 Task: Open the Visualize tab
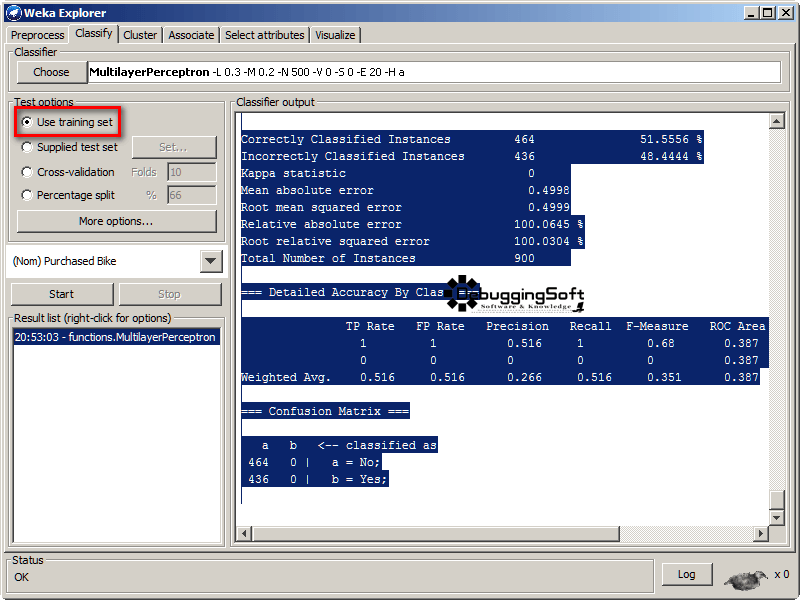point(335,35)
